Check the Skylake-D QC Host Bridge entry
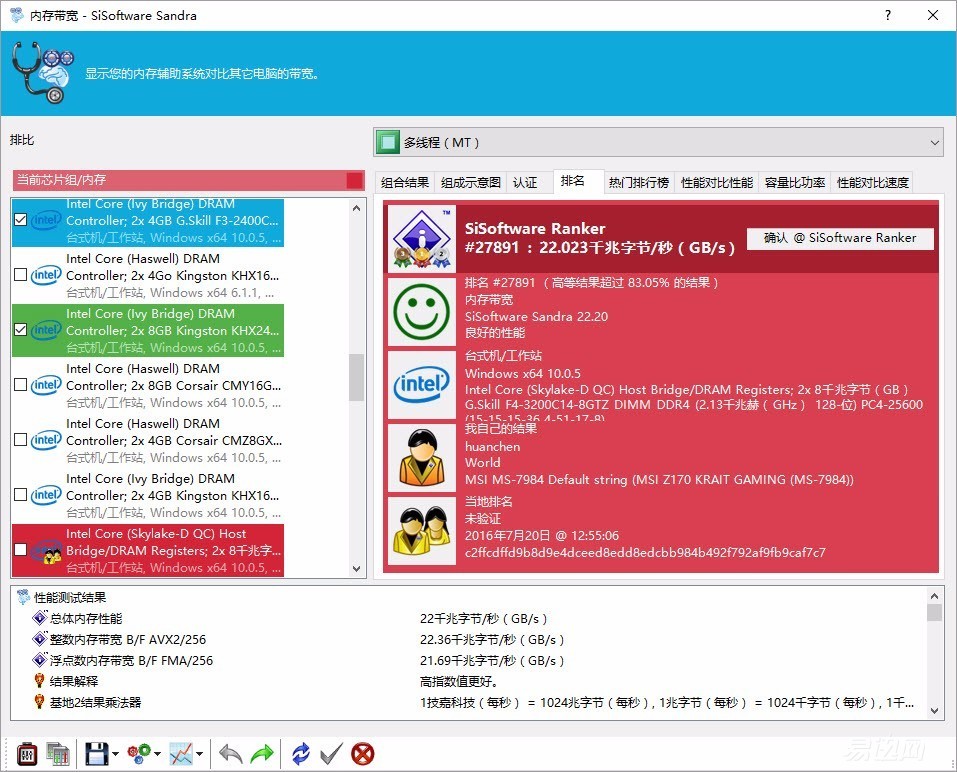 coord(20,549)
